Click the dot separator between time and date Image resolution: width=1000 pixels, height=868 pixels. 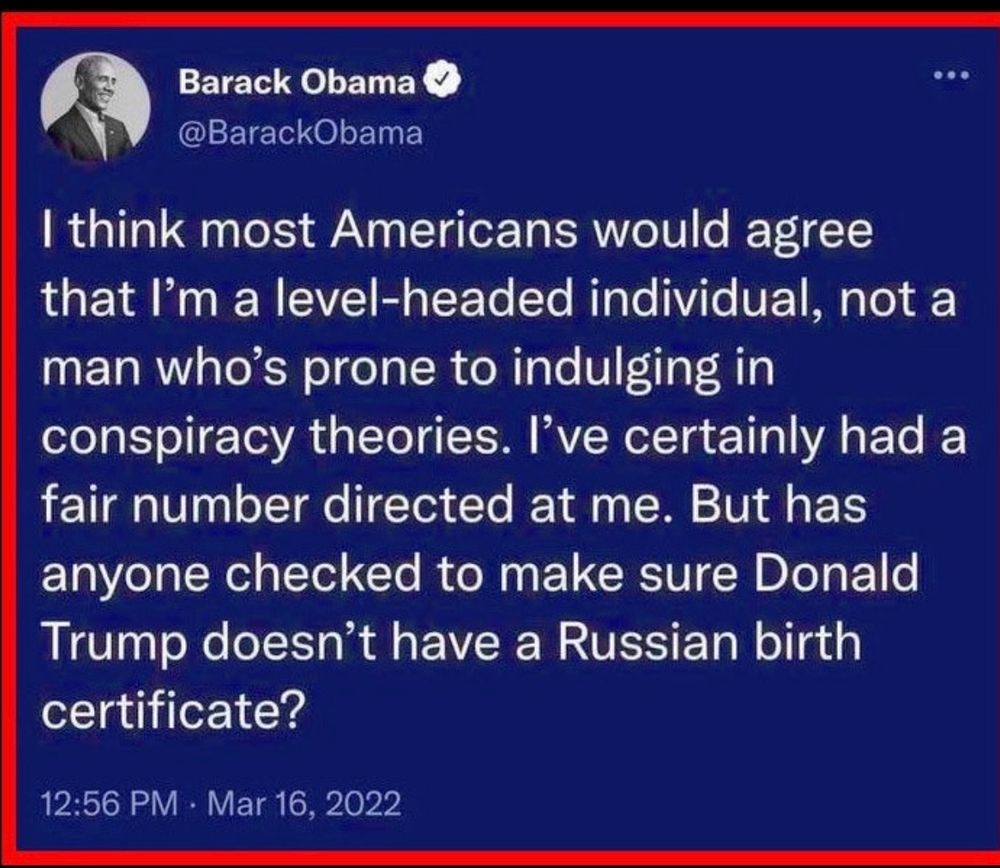click(x=193, y=804)
